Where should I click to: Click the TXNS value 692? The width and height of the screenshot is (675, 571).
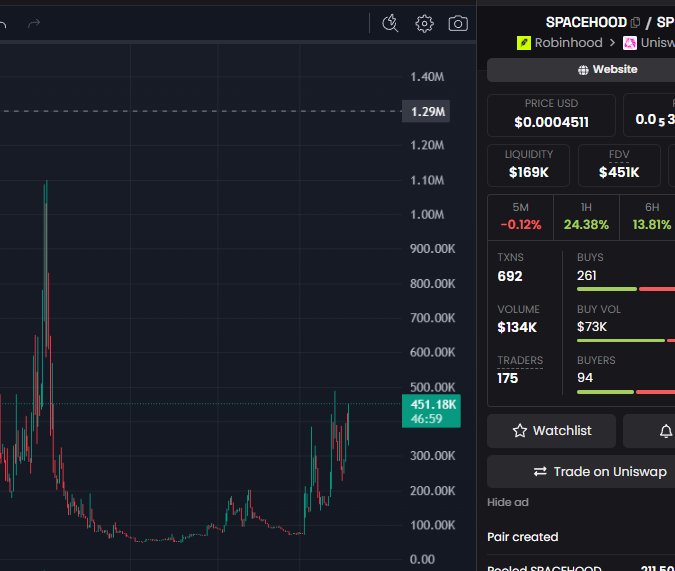tap(510, 276)
